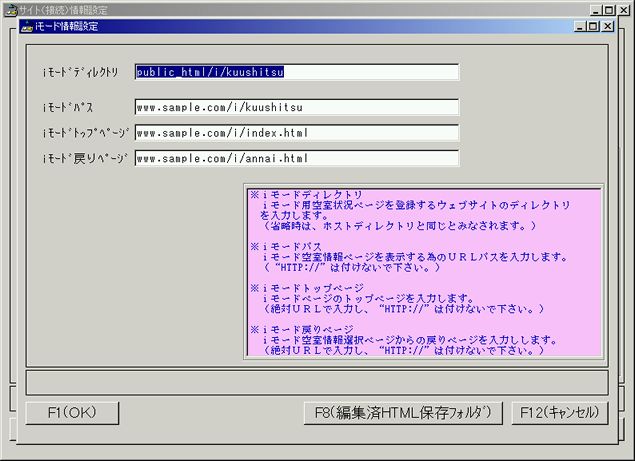Click the サイト(接続)情報設定 window icon
635x461 pixels.
point(10,10)
